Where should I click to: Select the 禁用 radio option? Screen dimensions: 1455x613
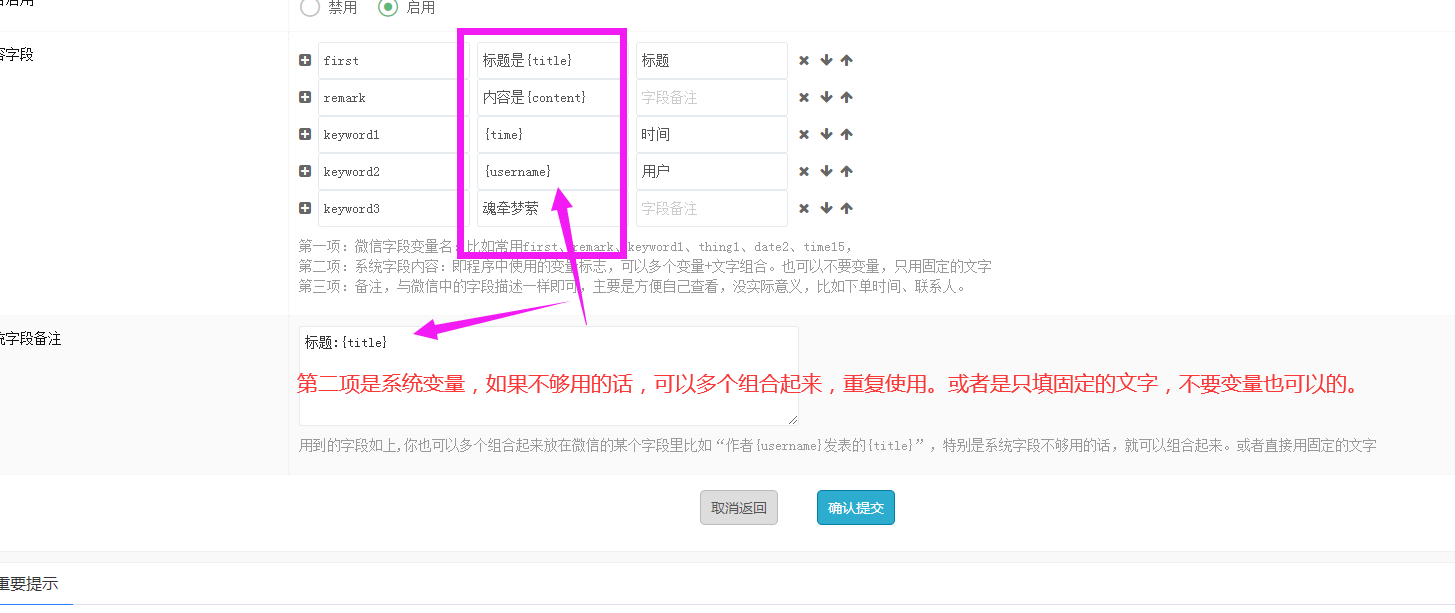310,8
